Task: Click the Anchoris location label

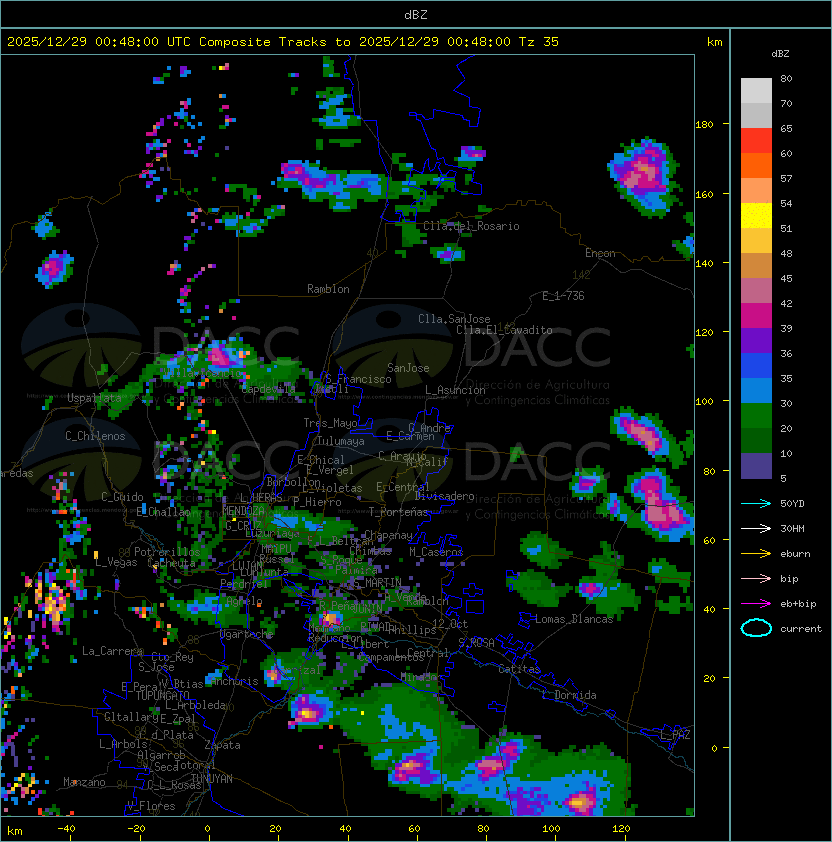Action: point(234,681)
